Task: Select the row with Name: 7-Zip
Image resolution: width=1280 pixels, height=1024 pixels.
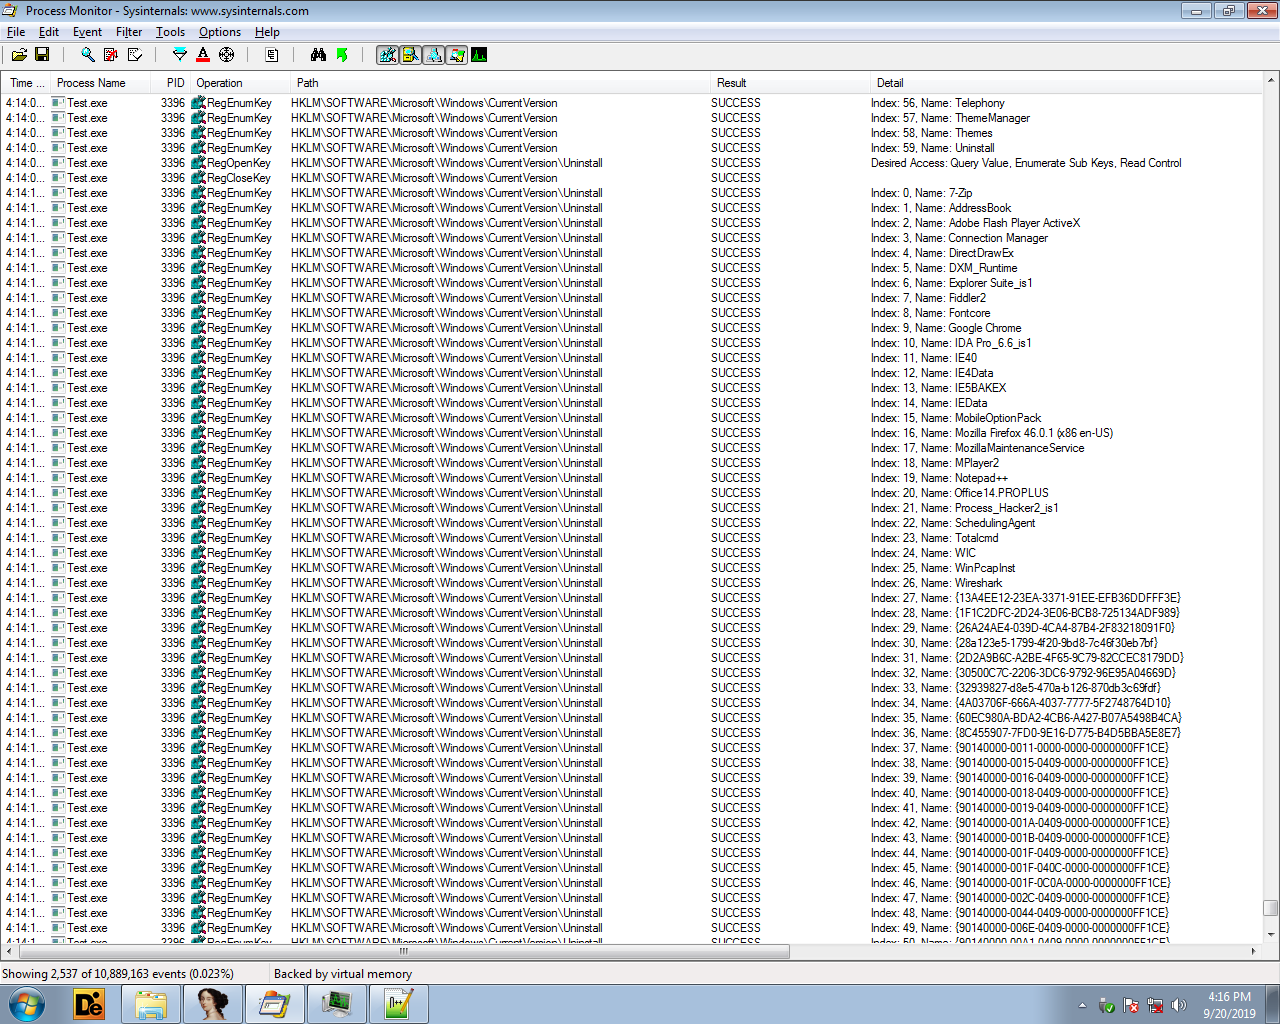Action: [632, 193]
